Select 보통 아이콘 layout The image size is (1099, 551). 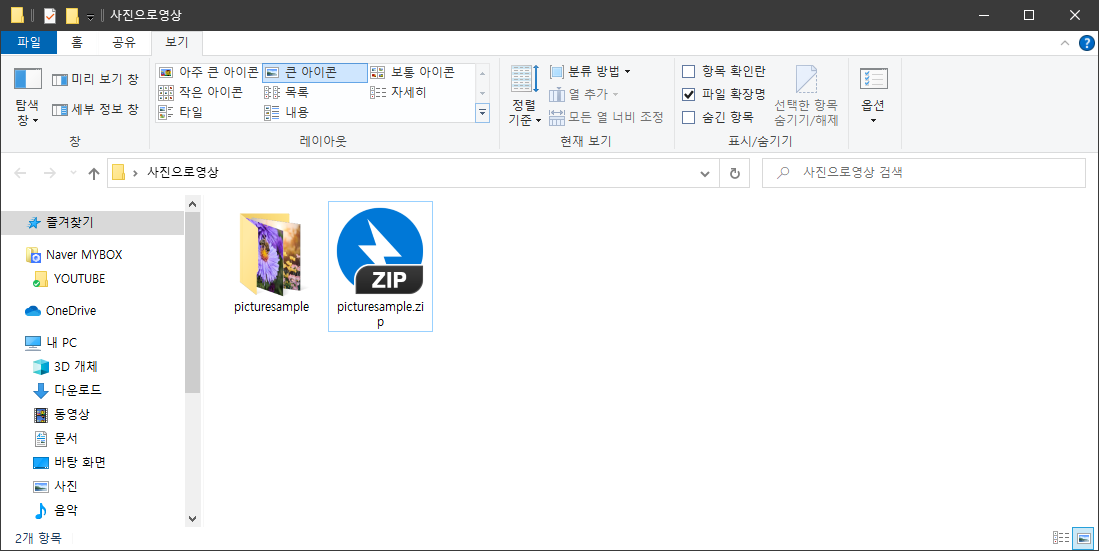413,72
